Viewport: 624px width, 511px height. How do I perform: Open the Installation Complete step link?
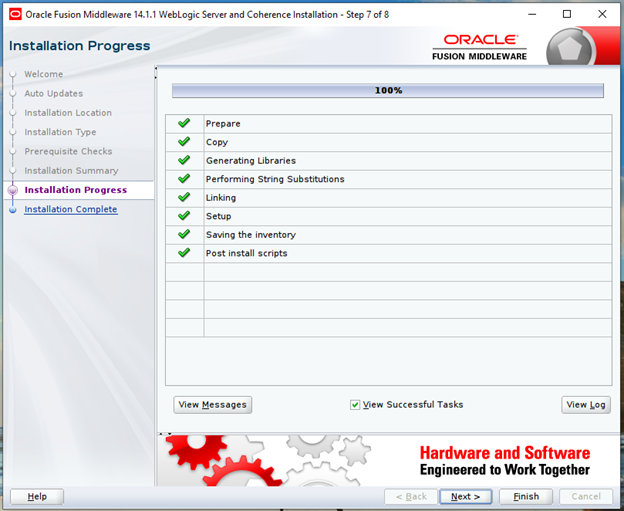pos(70,209)
